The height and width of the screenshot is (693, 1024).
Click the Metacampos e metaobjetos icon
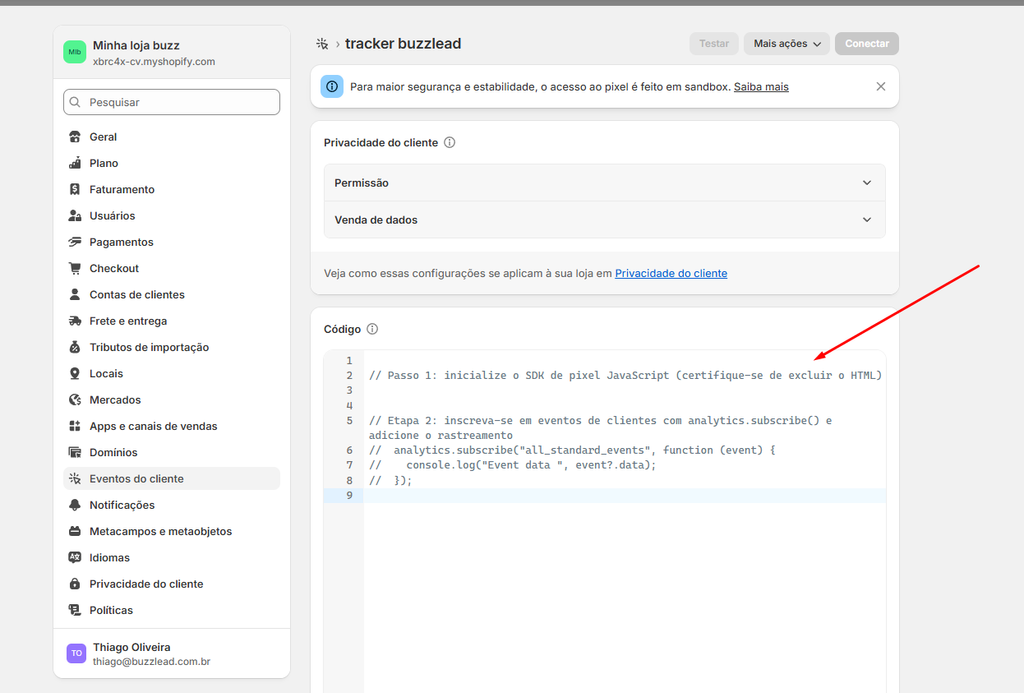[75, 531]
